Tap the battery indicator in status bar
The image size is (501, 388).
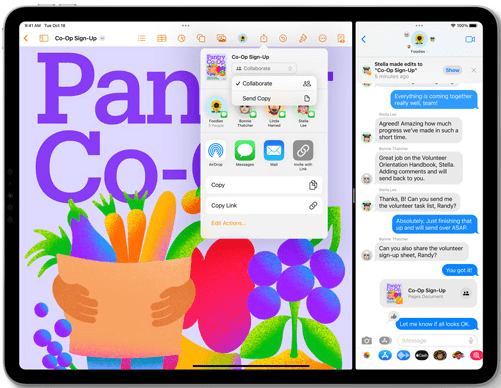473,25
